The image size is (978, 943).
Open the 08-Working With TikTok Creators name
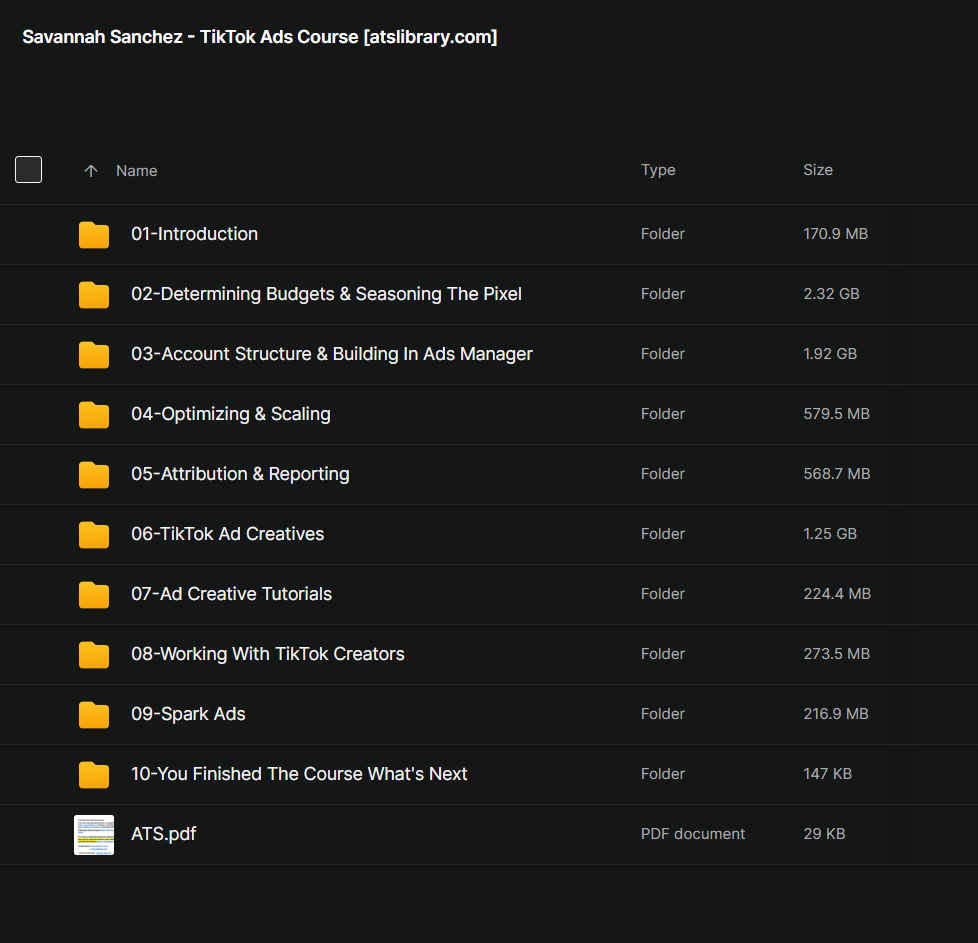268,654
